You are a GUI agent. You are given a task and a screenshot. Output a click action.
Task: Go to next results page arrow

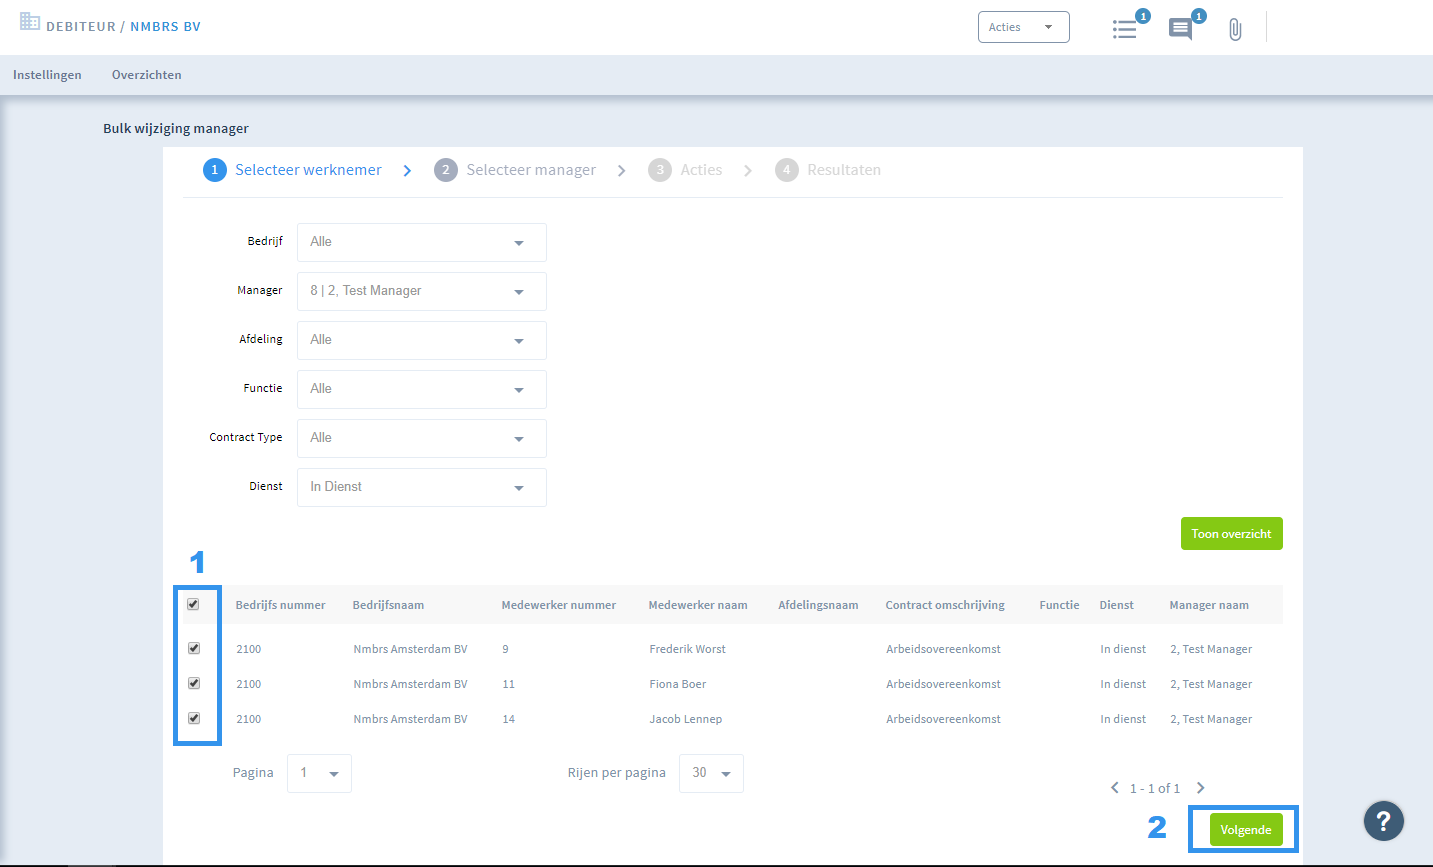click(x=1201, y=788)
